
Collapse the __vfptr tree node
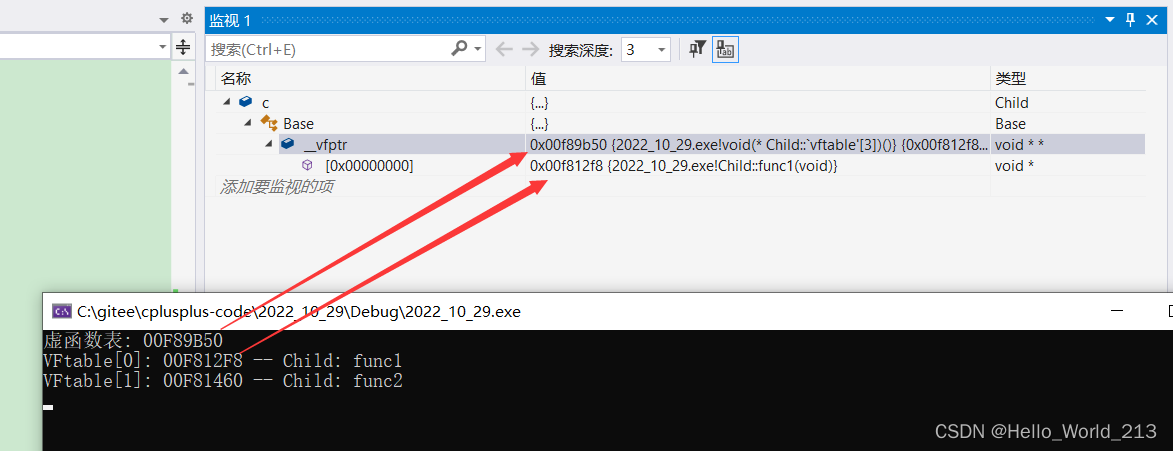pyautogui.click(x=269, y=144)
